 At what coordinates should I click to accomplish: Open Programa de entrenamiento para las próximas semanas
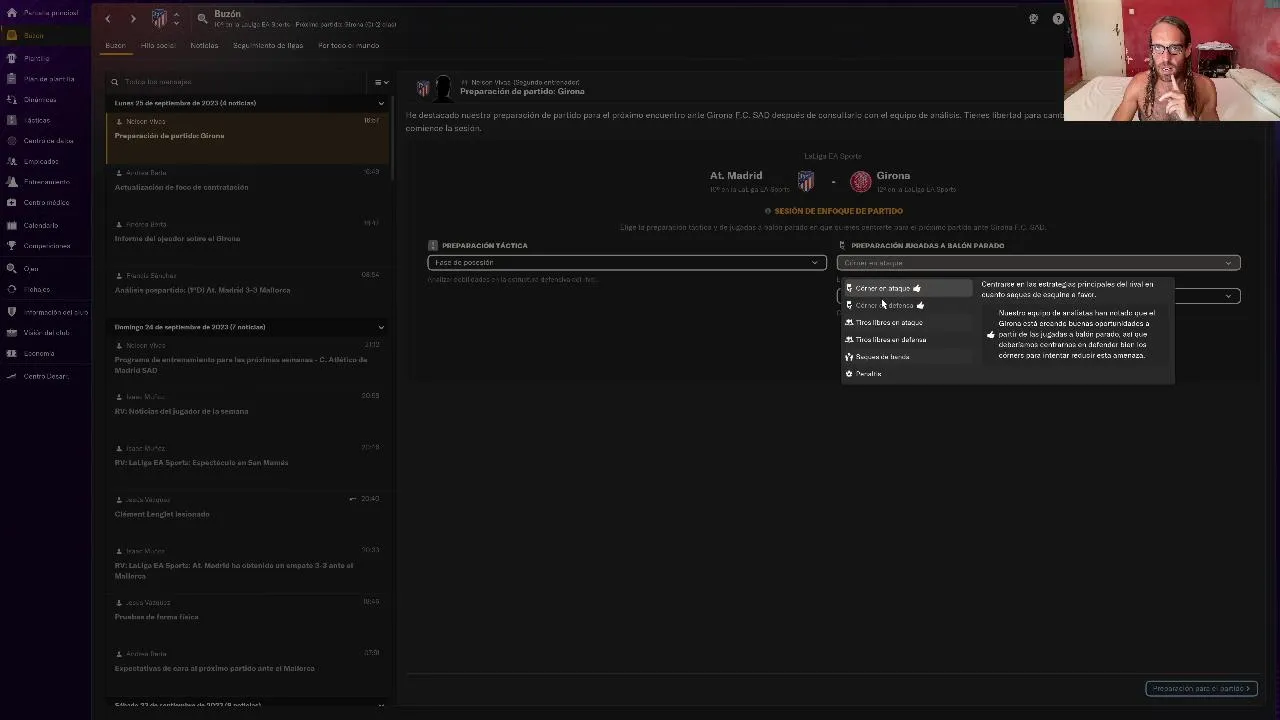(247, 362)
